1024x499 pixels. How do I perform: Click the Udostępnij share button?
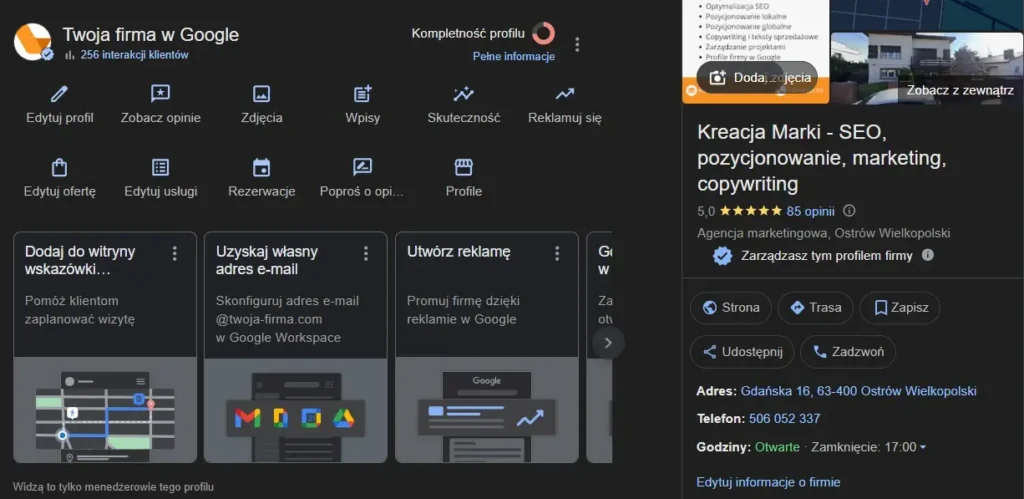point(742,352)
